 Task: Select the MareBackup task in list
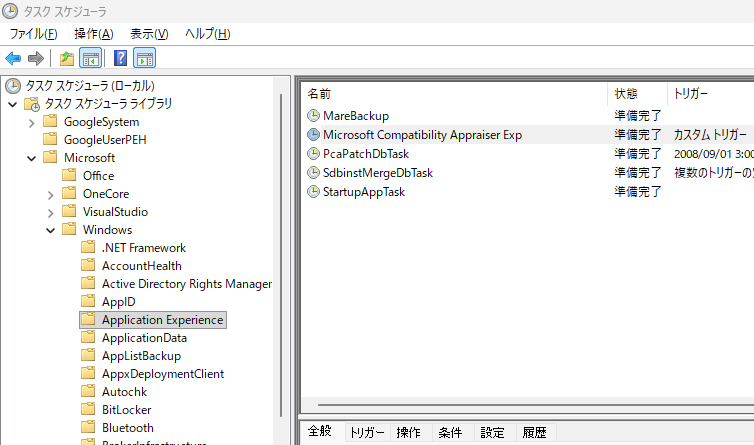(355, 116)
